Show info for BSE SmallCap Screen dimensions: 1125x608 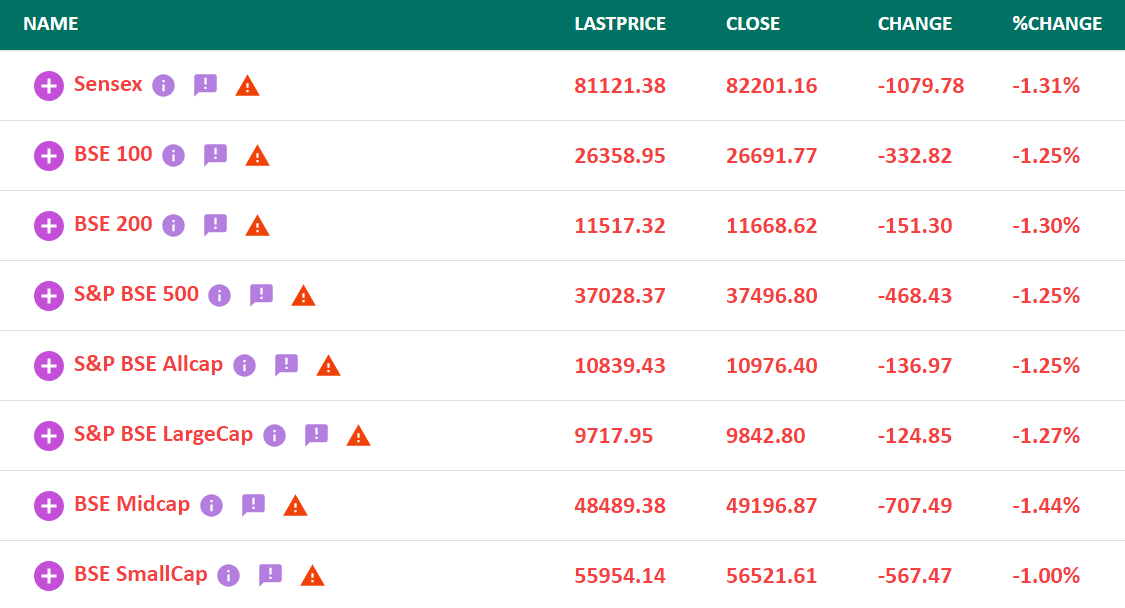tap(229, 576)
